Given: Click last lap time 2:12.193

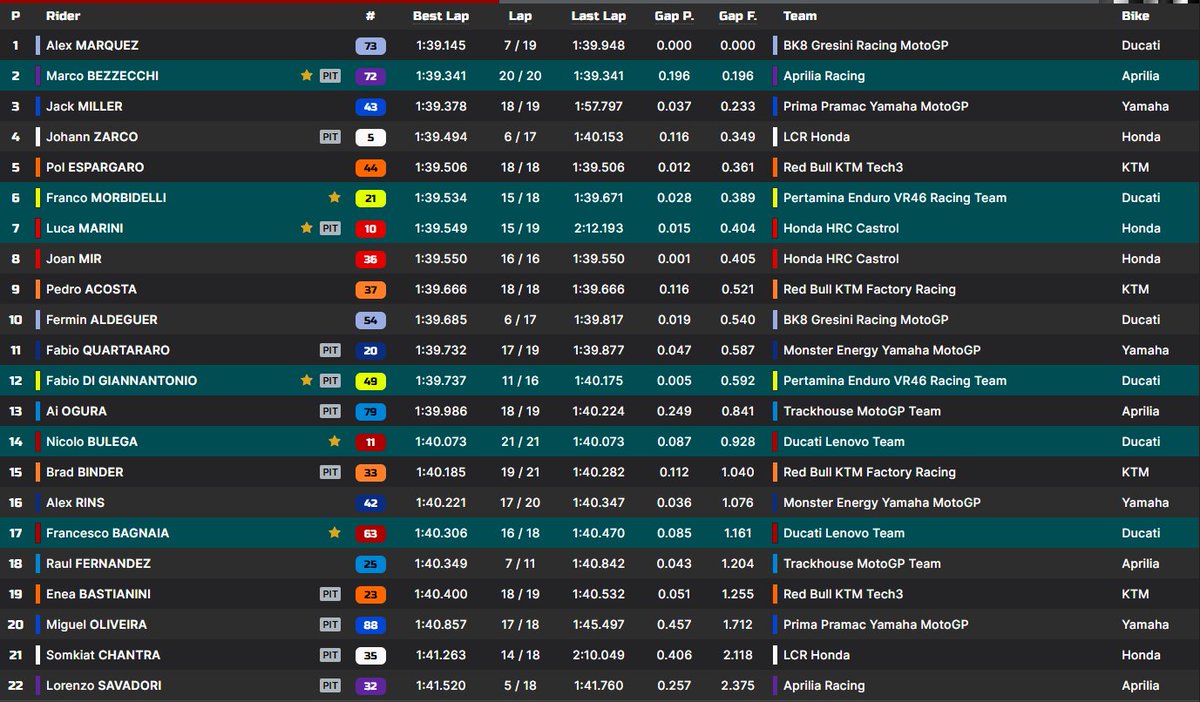Looking at the screenshot, I should coord(598,228).
